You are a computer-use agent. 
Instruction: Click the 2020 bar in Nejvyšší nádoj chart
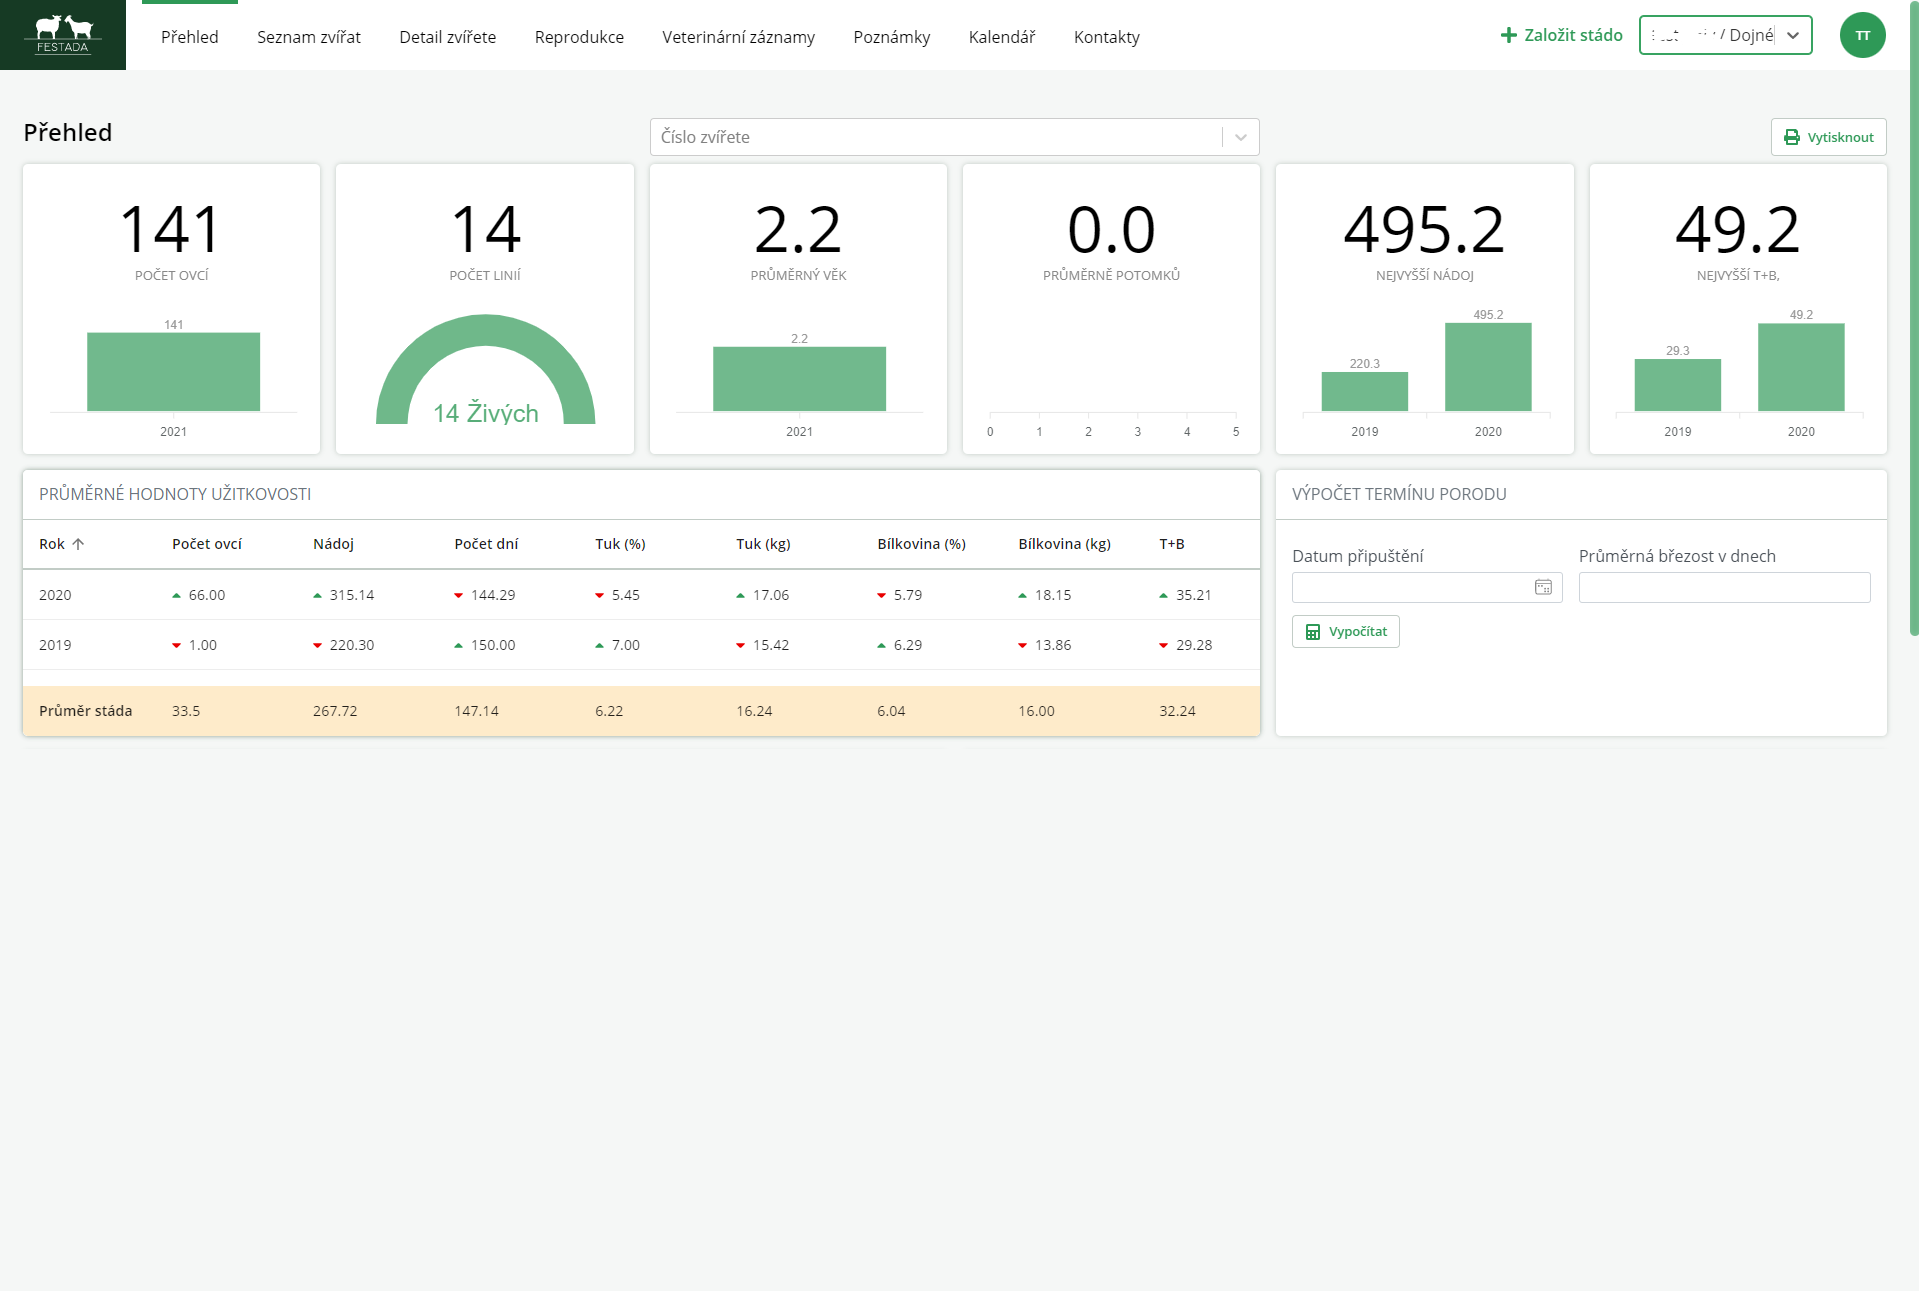pos(1487,367)
